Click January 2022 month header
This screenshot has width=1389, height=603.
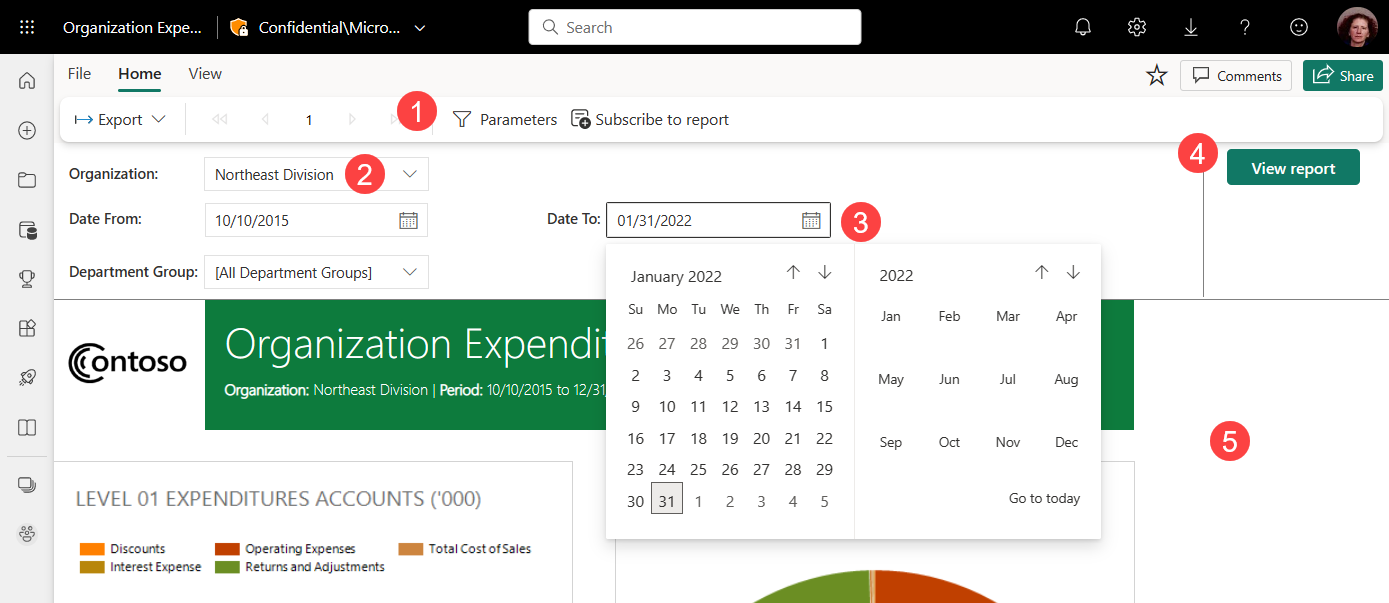(x=676, y=277)
